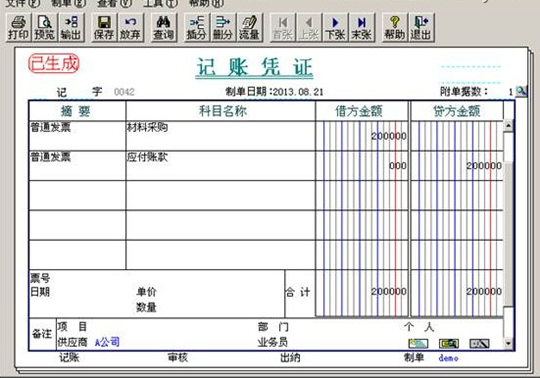Open the 预览 preview toolbar icon
The image size is (540, 378).
pyautogui.click(x=44, y=28)
